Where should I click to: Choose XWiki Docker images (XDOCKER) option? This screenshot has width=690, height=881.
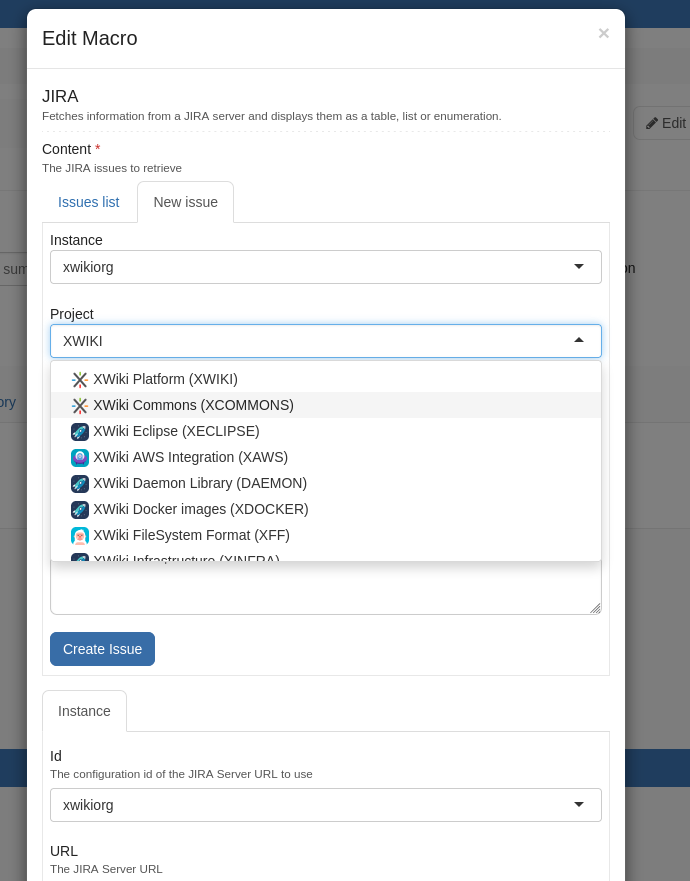point(326,509)
